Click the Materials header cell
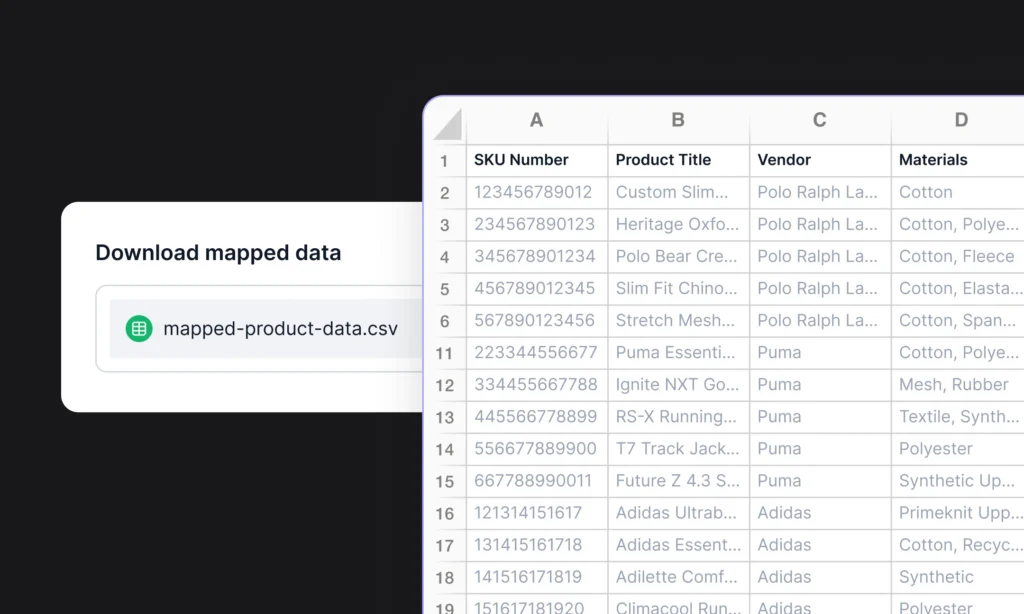This screenshot has height=614, width=1024. (958, 160)
